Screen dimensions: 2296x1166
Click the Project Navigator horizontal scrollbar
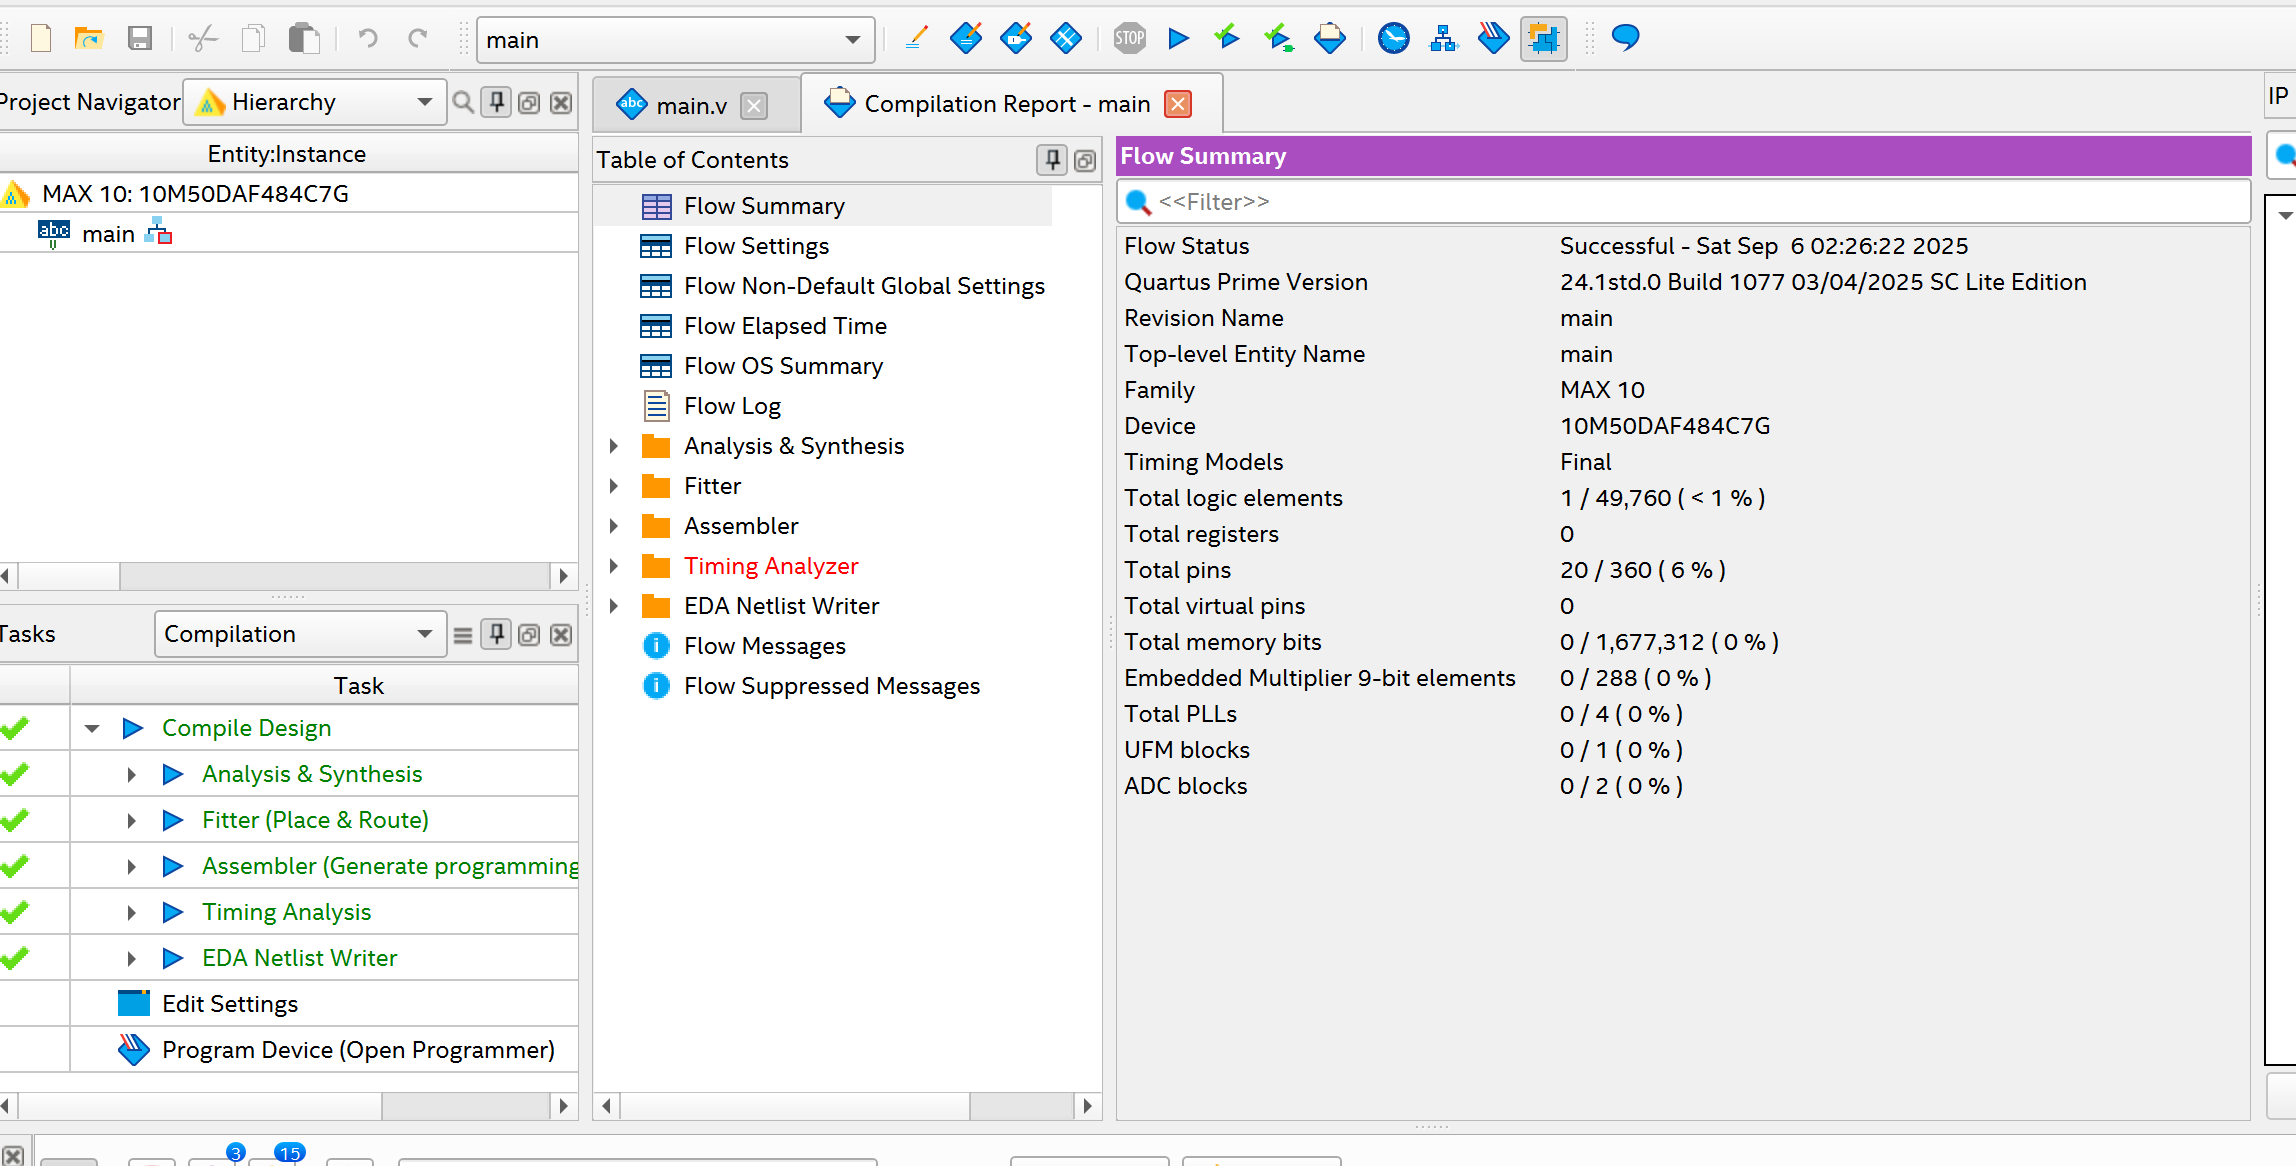pos(285,576)
